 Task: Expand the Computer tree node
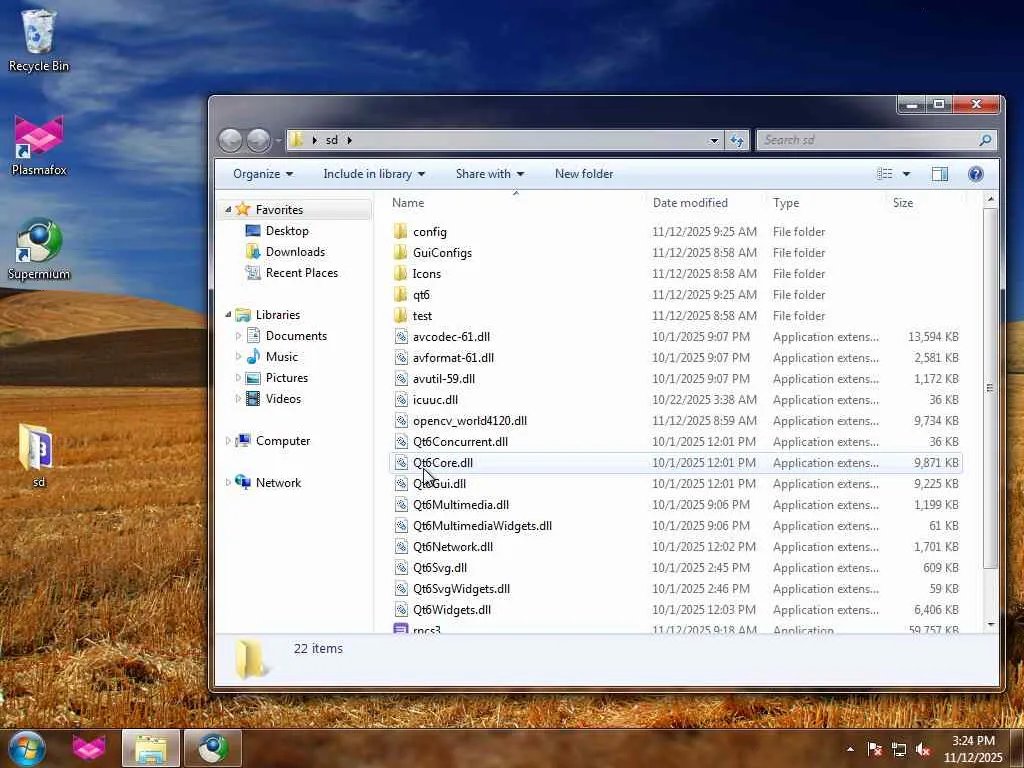pos(228,441)
